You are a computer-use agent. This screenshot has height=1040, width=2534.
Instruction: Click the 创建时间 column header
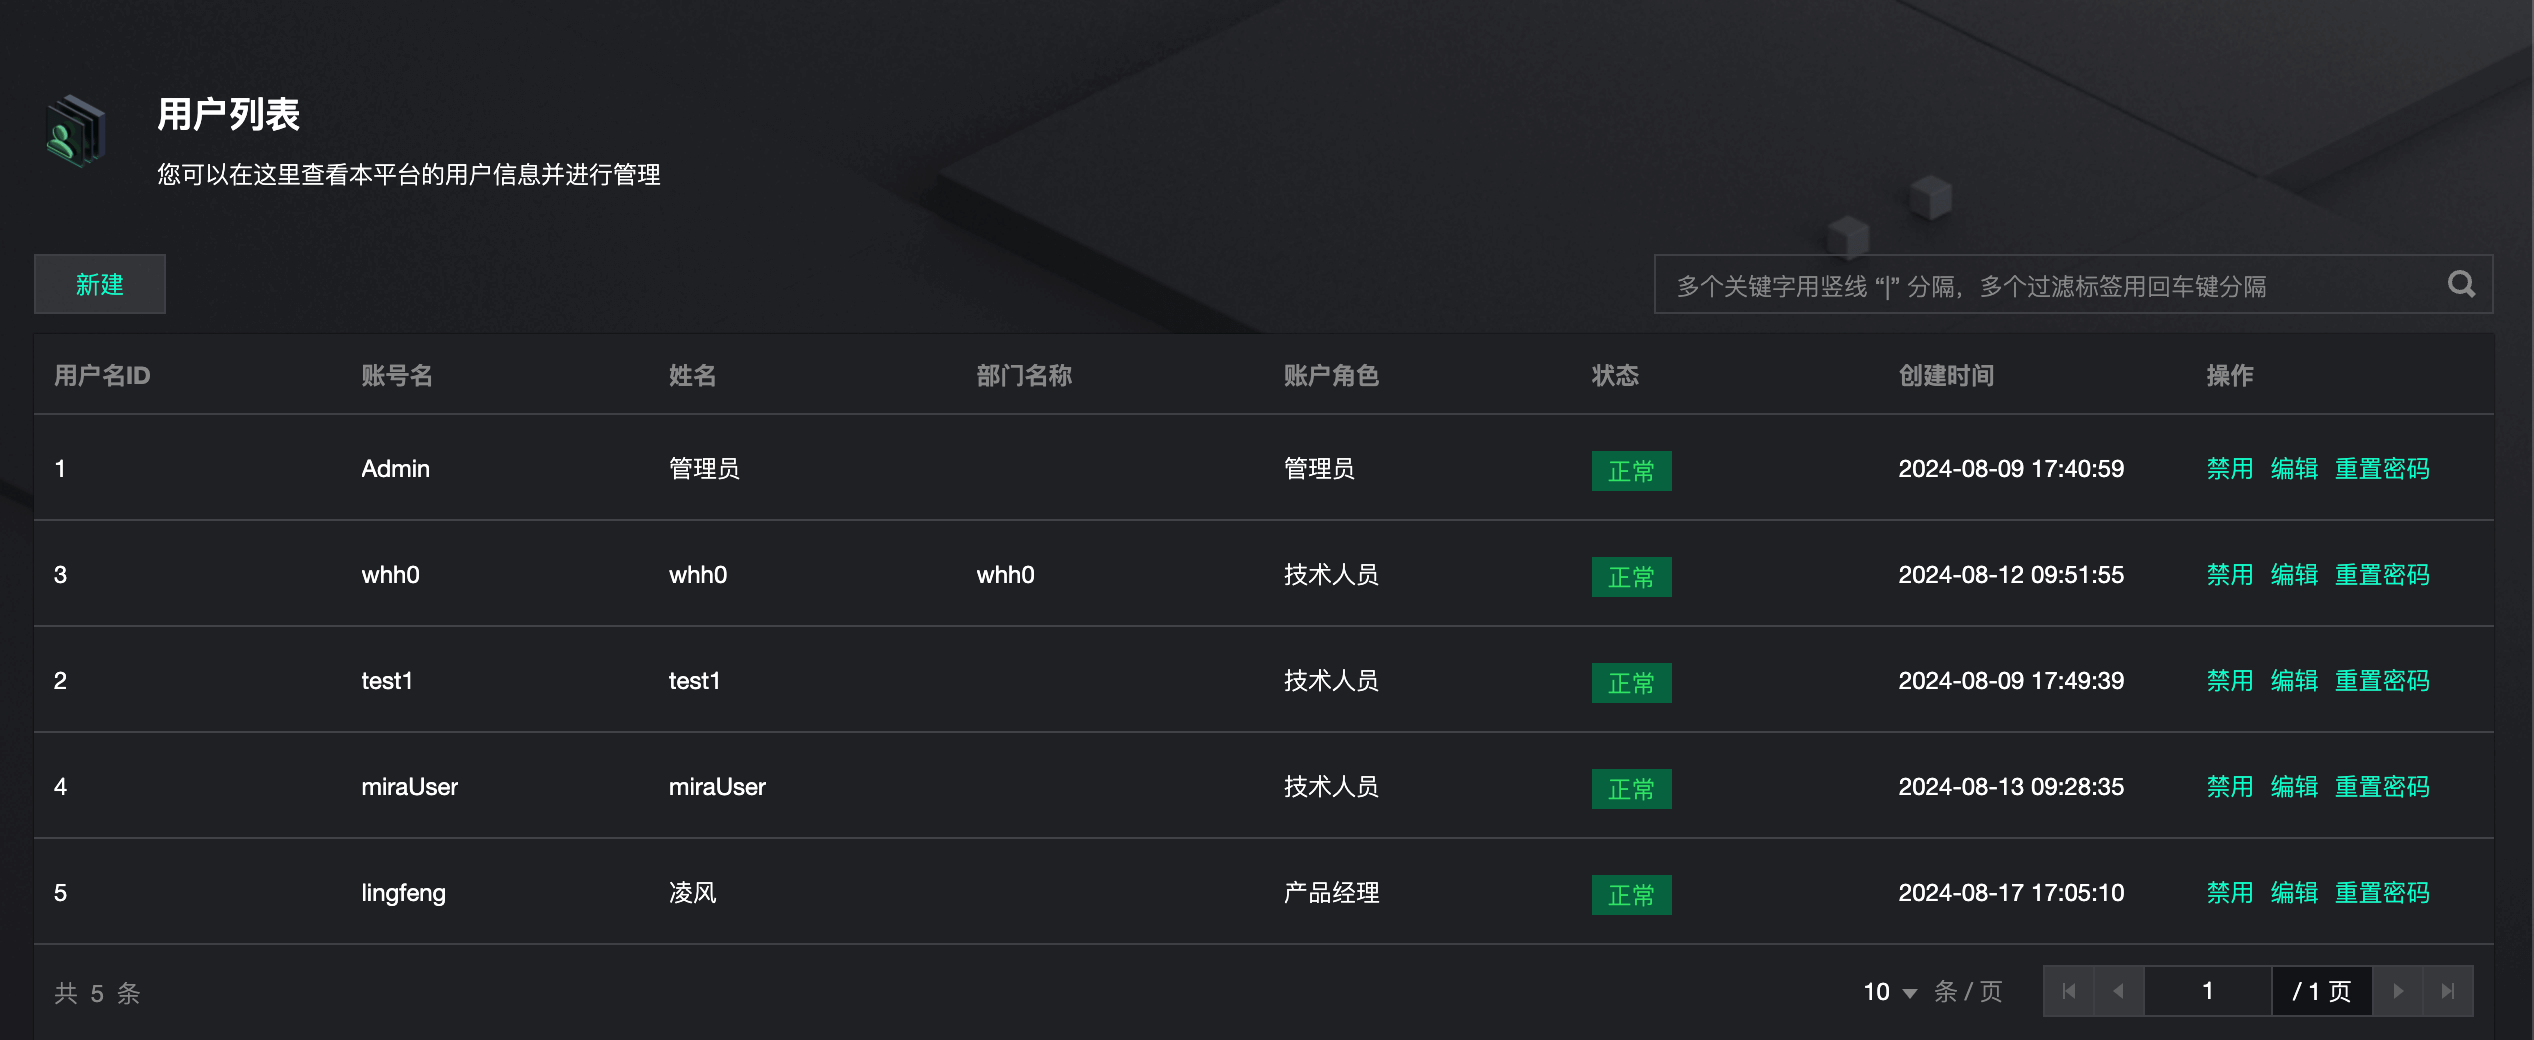point(1946,376)
